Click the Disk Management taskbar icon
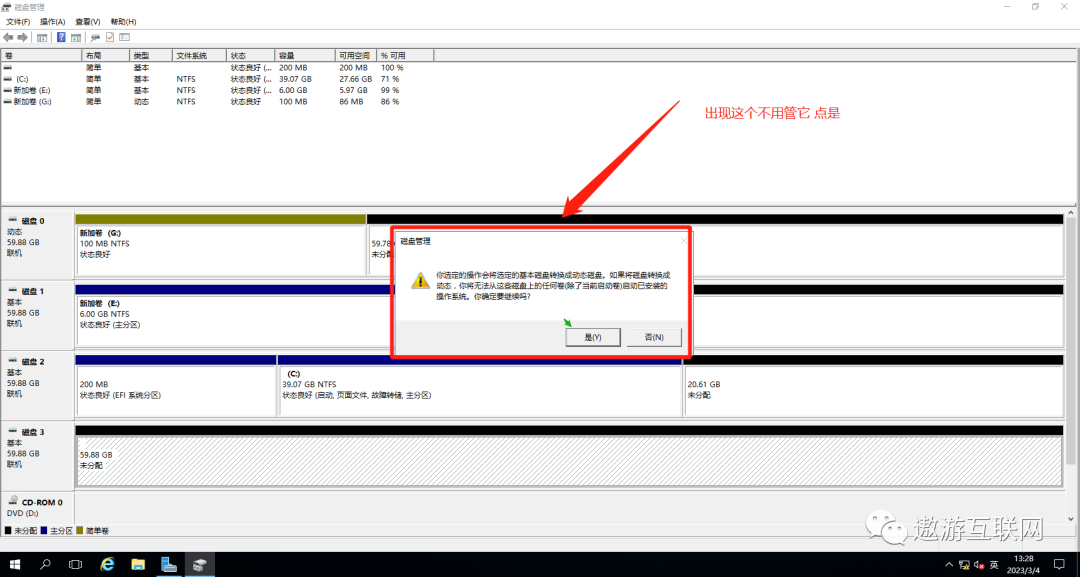 [200, 565]
